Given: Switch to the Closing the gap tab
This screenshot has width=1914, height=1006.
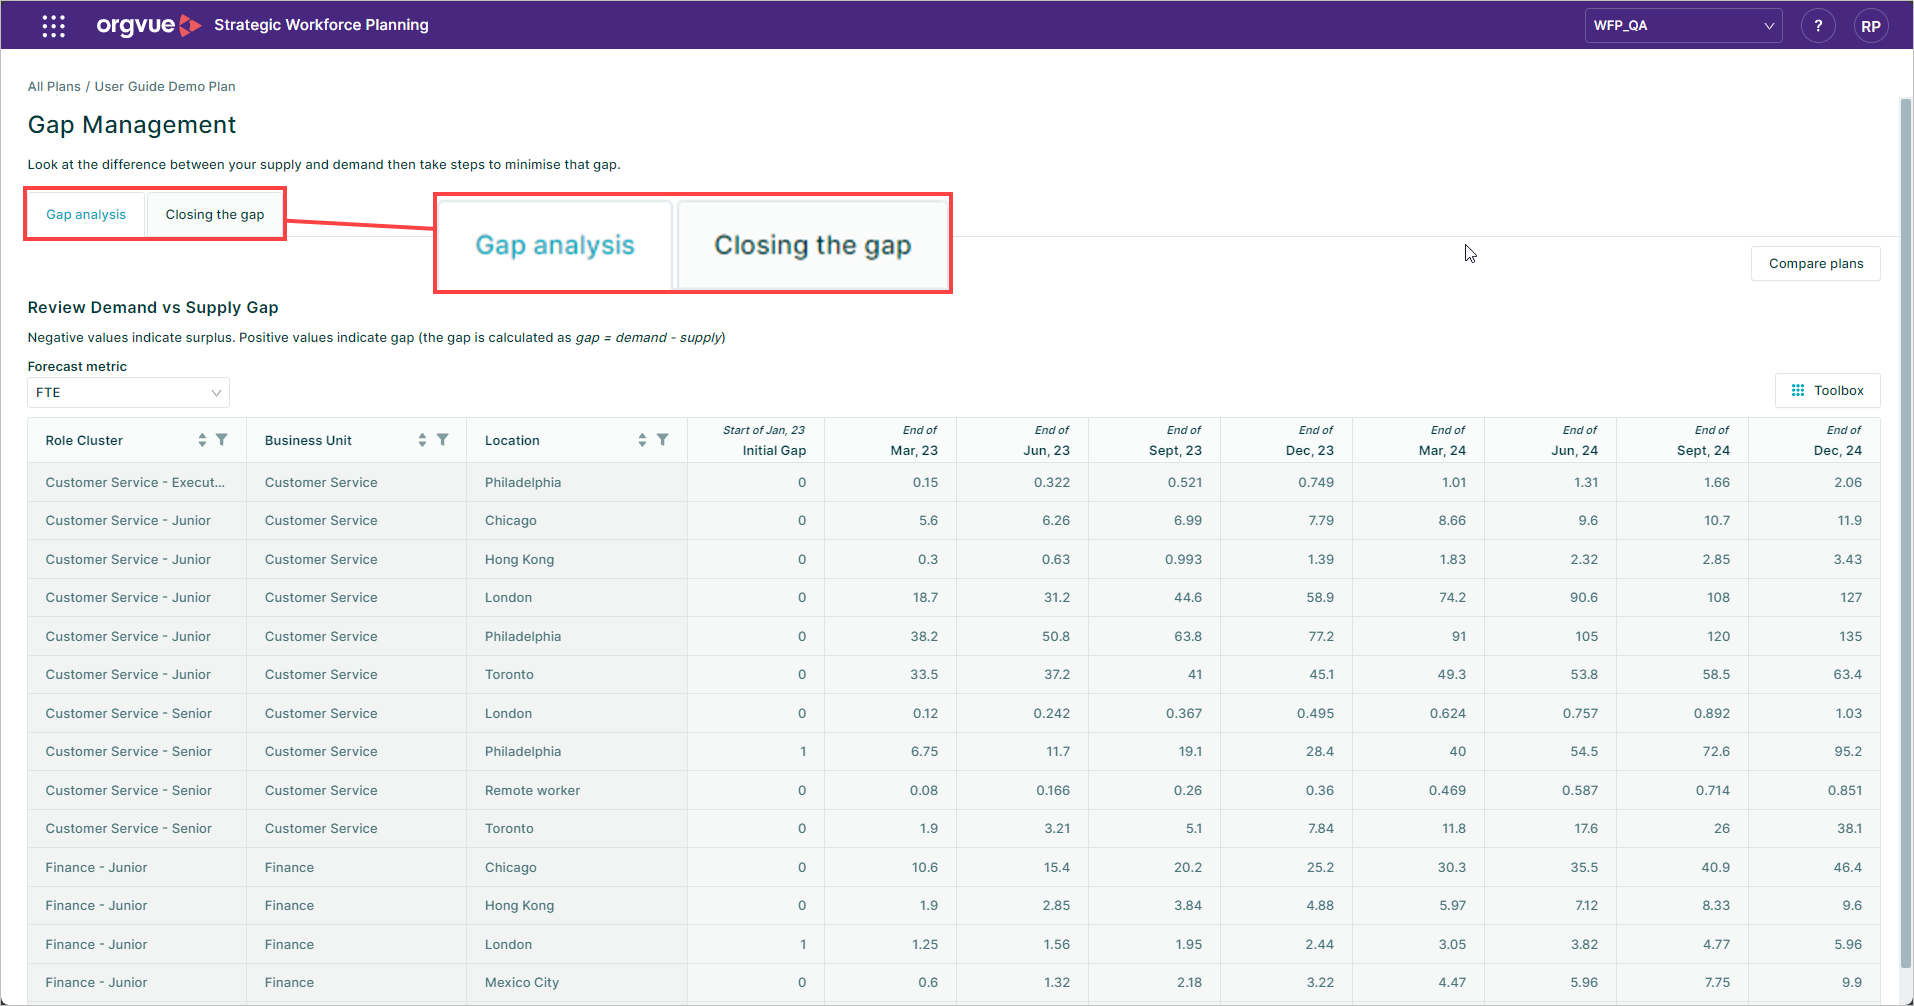Looking at the screenshot, I should pos(214,214).
